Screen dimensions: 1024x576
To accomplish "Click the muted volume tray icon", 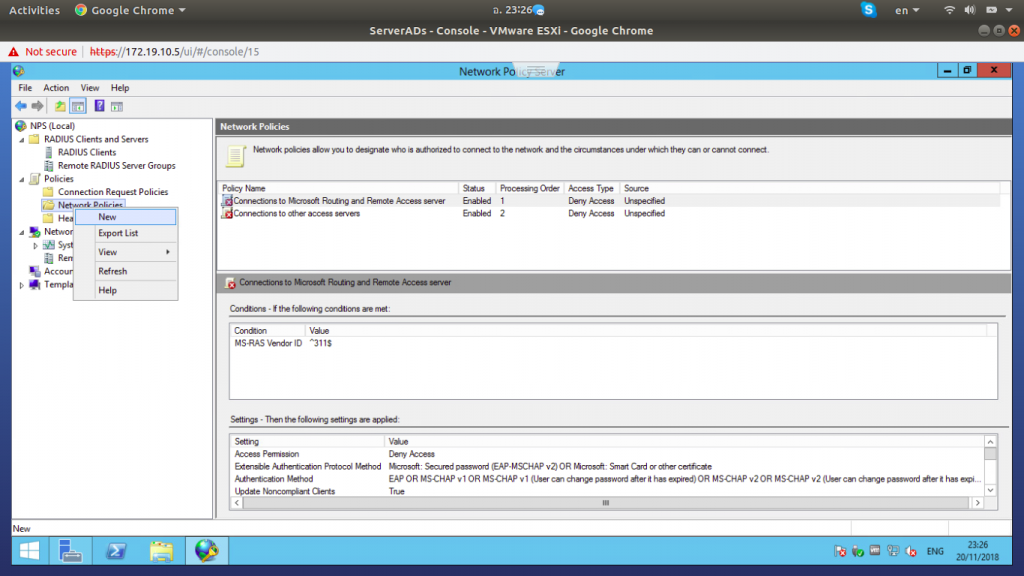I will [x=911, y=552].
